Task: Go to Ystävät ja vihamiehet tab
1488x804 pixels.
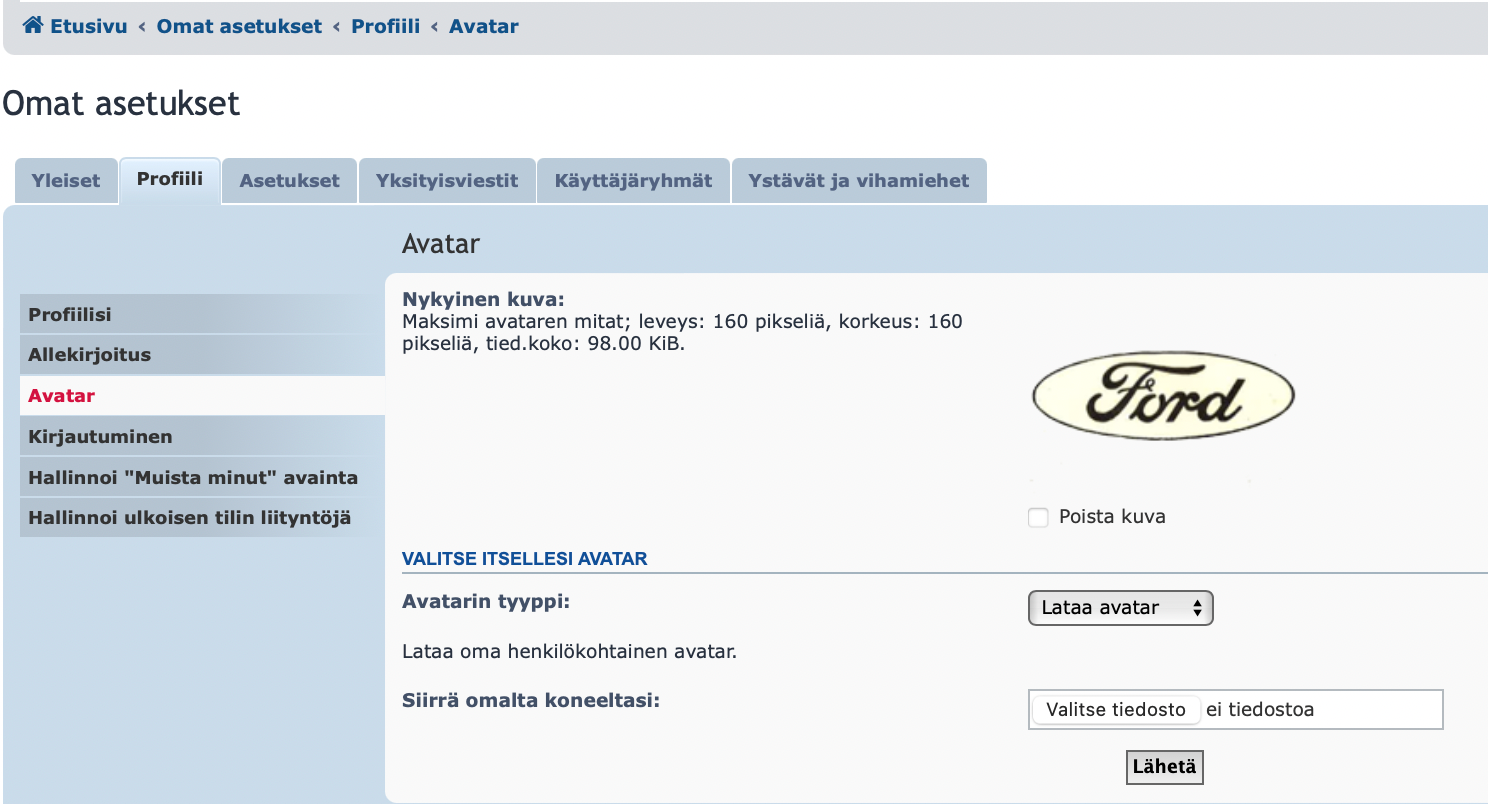Action: point(859,181)
